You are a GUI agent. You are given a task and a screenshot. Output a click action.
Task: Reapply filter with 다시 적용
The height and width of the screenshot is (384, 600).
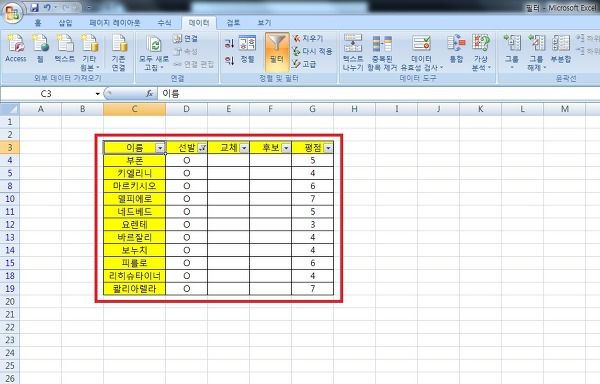[x=312, y=51]
